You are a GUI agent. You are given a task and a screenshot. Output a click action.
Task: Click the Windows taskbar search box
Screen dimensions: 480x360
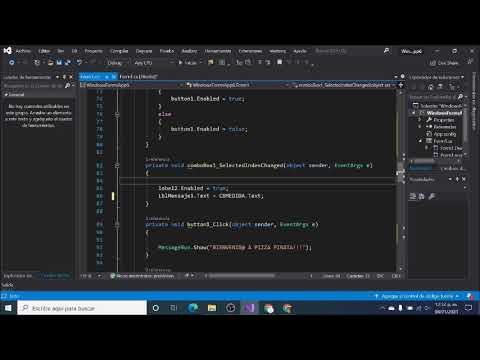coord(82,308)
